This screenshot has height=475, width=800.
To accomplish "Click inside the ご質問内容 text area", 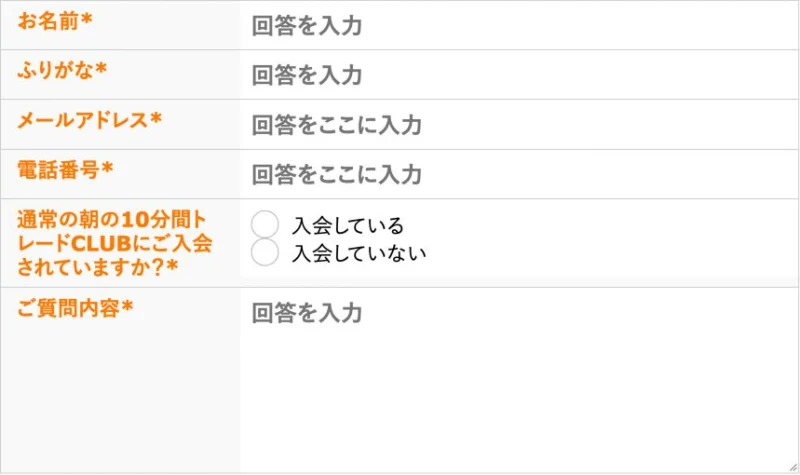I will pyautogui.click(x=519, y=380).
